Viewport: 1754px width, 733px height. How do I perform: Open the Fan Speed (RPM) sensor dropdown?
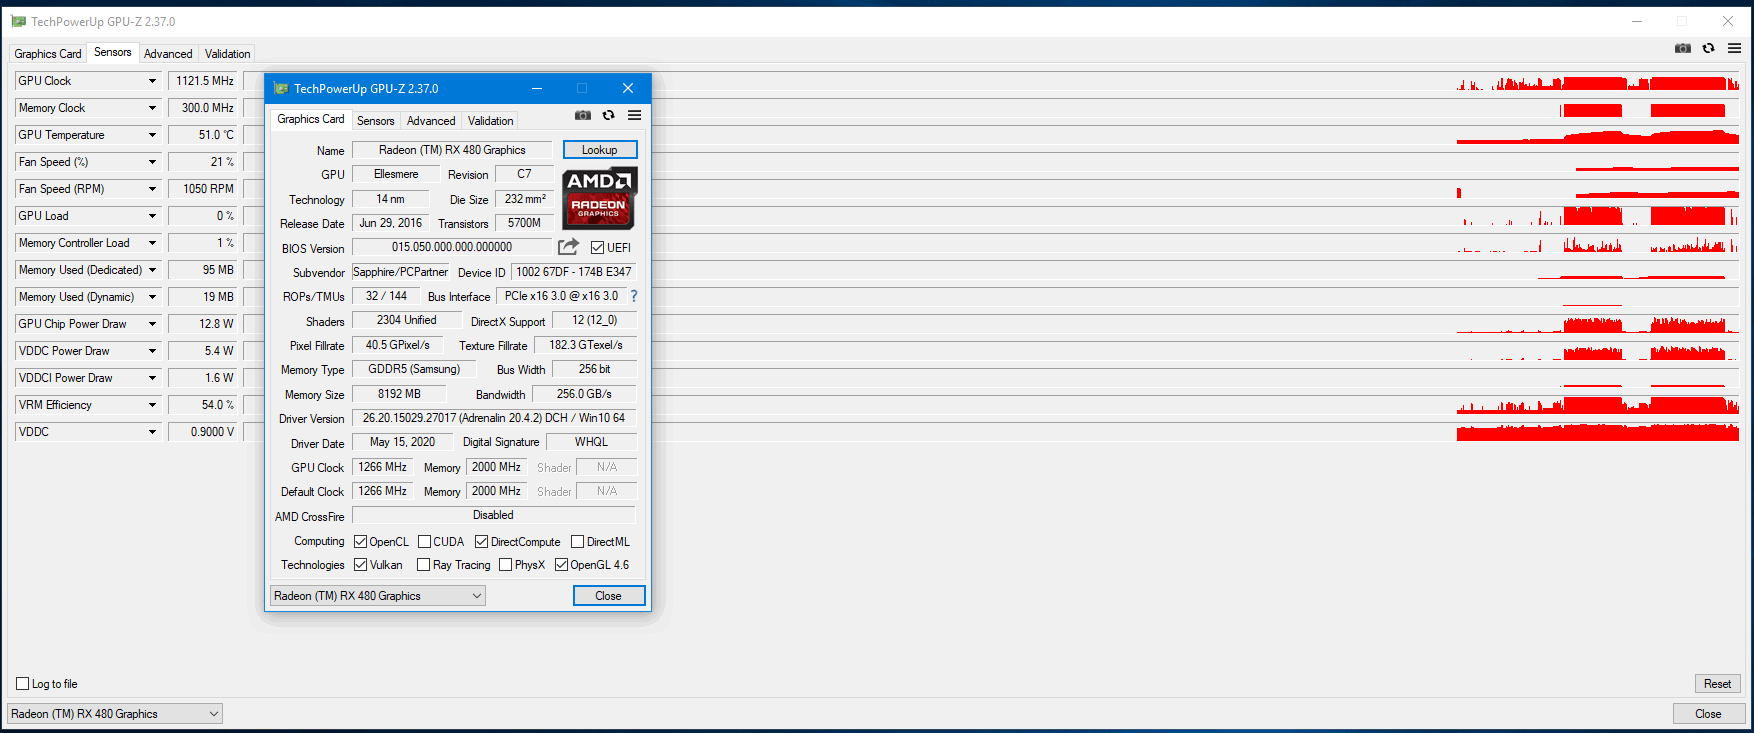pyautogui.click(x=152, y=189)
